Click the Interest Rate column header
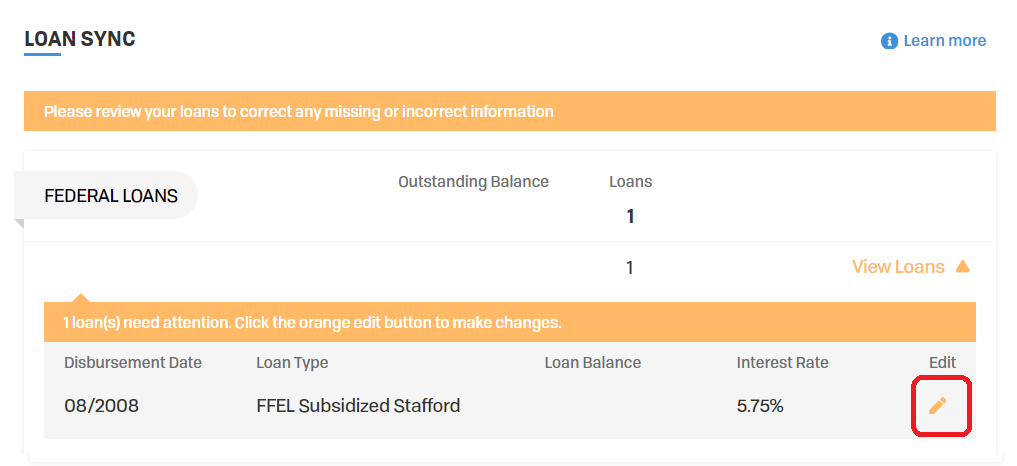 (x=783, y=363)
